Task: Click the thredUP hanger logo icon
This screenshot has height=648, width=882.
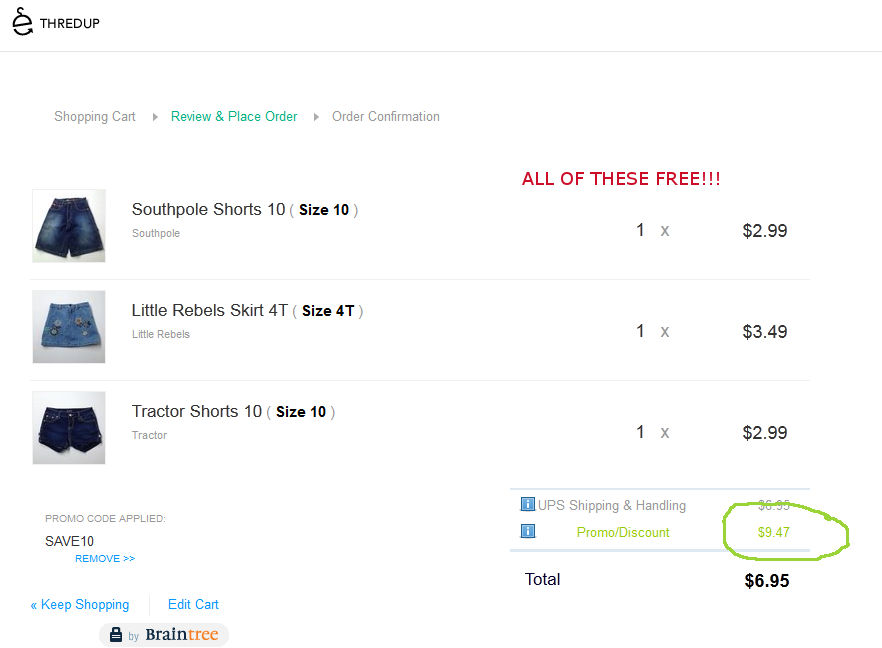Action: tap(22, 21)
